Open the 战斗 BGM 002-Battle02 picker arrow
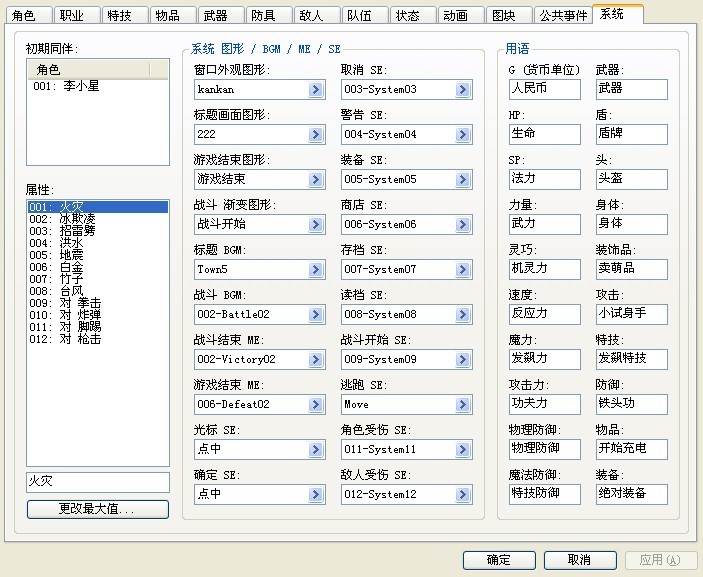Viewport: 703px width, 577px height. [x=316, y=314]
